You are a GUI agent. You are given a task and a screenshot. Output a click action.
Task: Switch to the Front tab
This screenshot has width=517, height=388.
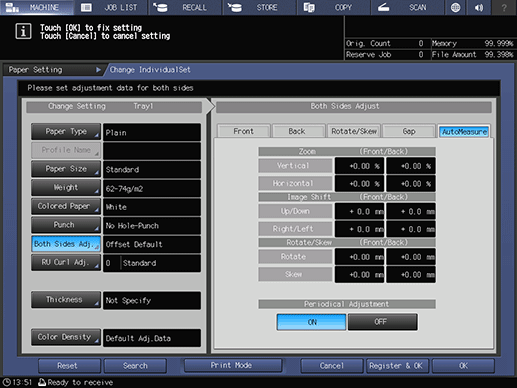click(244, 131)
